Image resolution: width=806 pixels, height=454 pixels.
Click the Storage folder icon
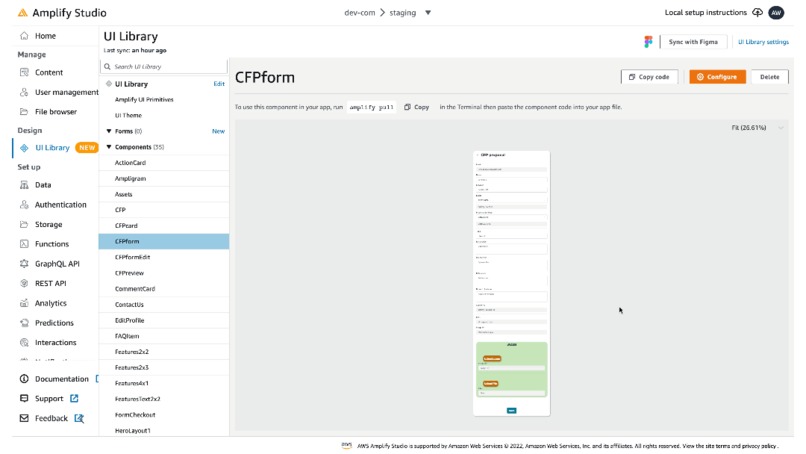[24, 225]
